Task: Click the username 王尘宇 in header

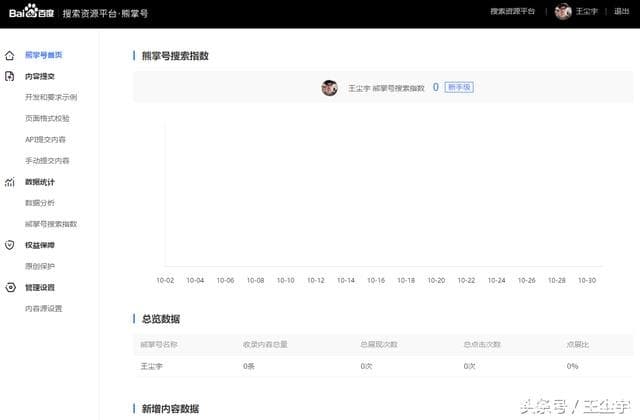Action: pyautogui.click(x=587, y=11)
